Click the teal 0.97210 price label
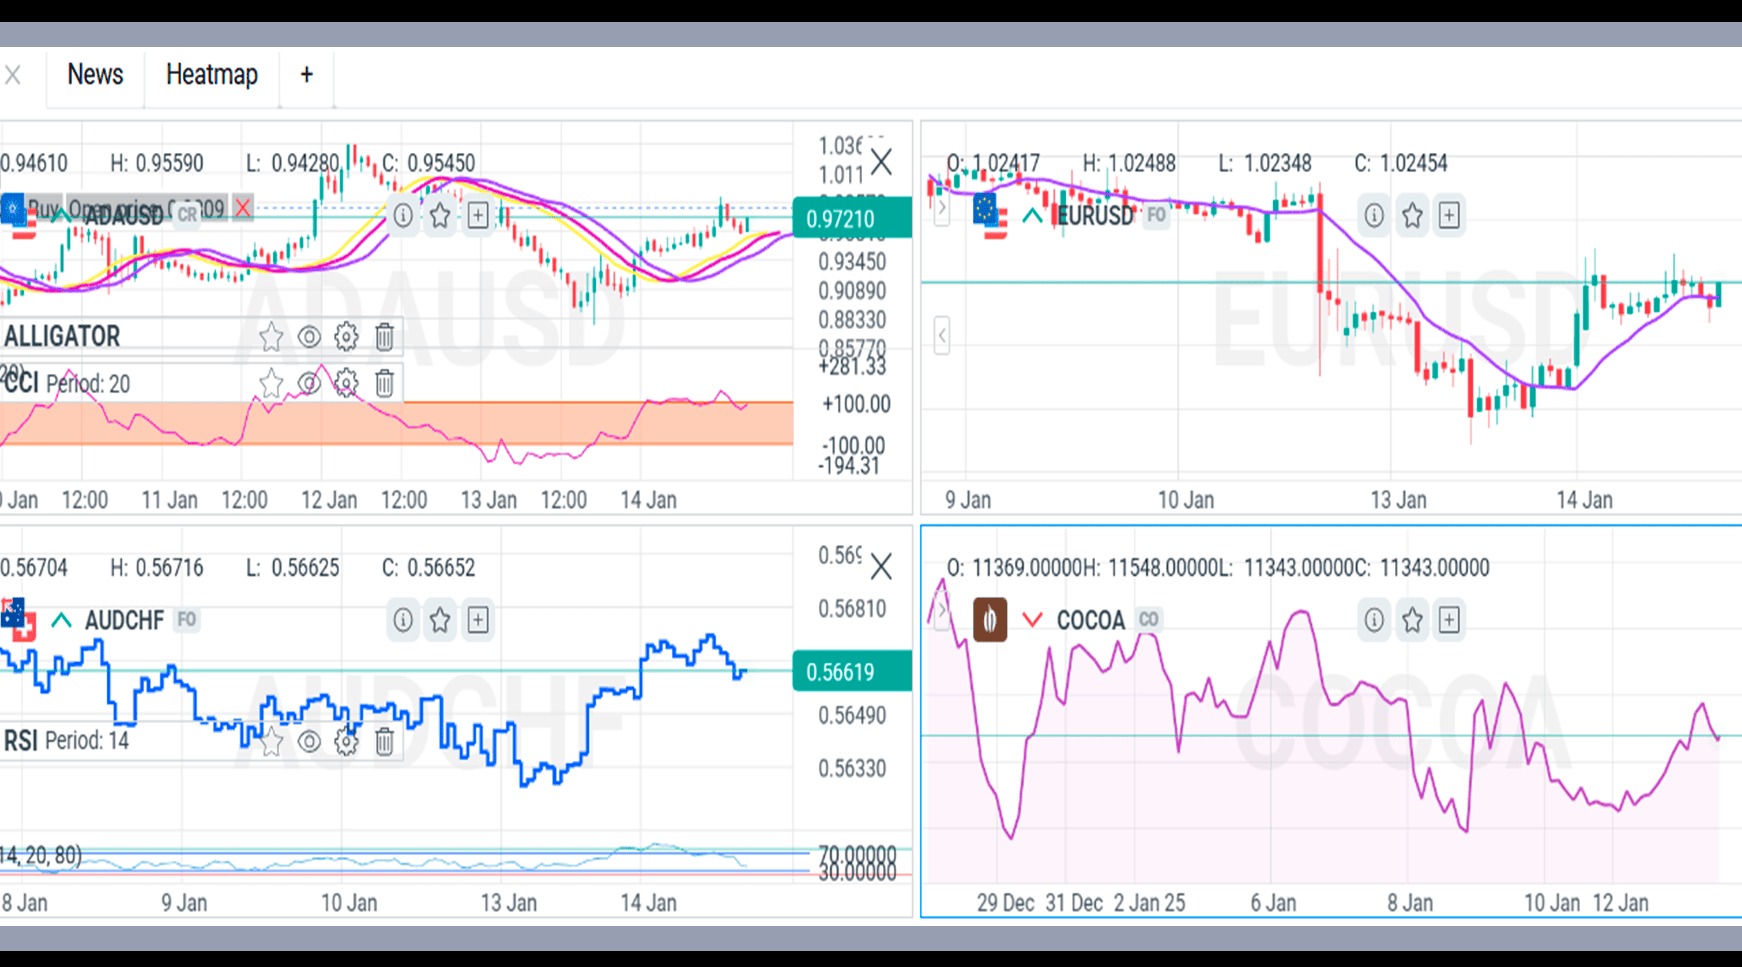 tap(852, 218)
